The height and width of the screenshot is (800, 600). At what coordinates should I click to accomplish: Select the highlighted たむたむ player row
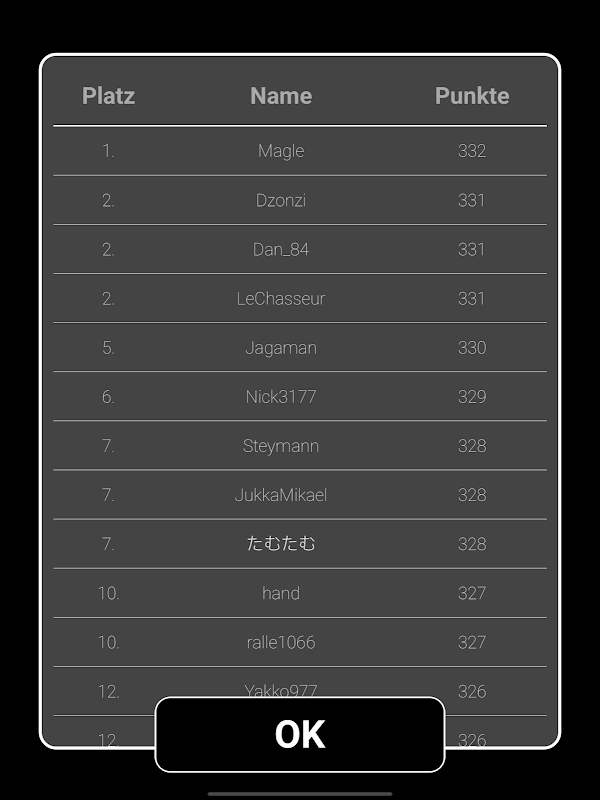tap(281, 543)
